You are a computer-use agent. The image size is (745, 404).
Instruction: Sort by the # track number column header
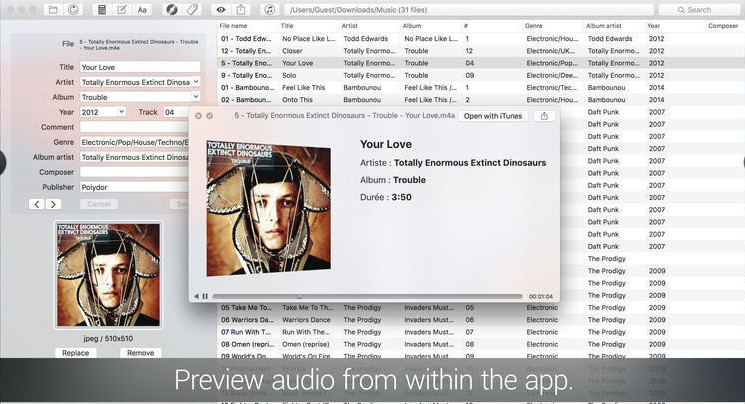pos(466,26)
